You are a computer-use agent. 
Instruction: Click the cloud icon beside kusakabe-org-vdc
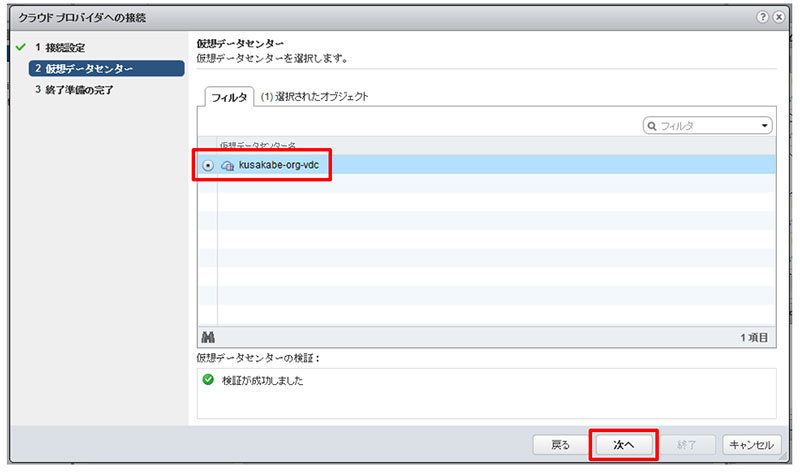click(228, 165)
